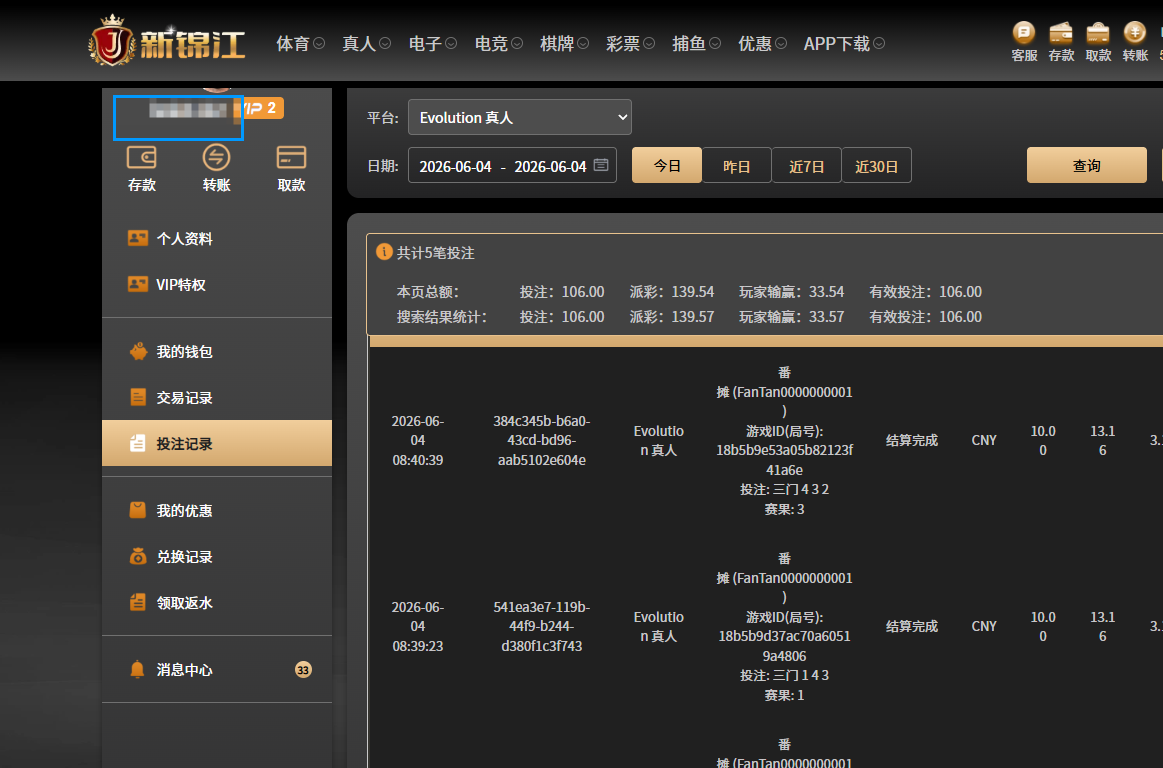Open the header 存款 deposit icon
This screenshot has width=1163, height=768.
point(1061,42)
